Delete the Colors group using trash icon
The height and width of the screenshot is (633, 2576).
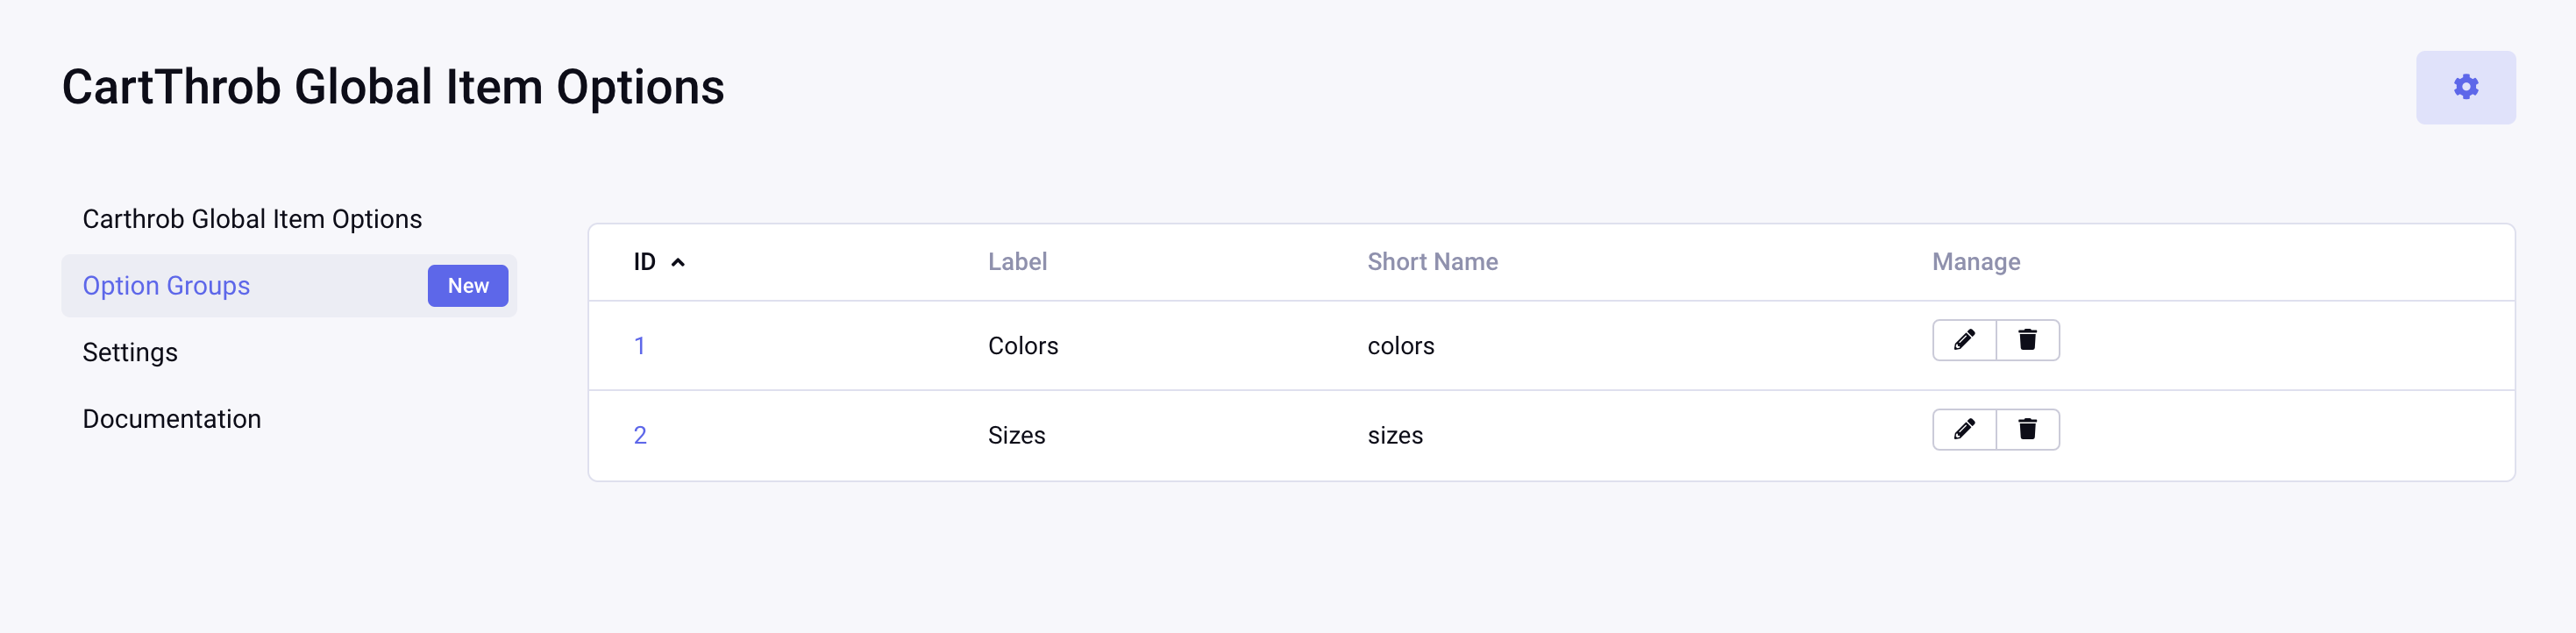[2027, 340]
